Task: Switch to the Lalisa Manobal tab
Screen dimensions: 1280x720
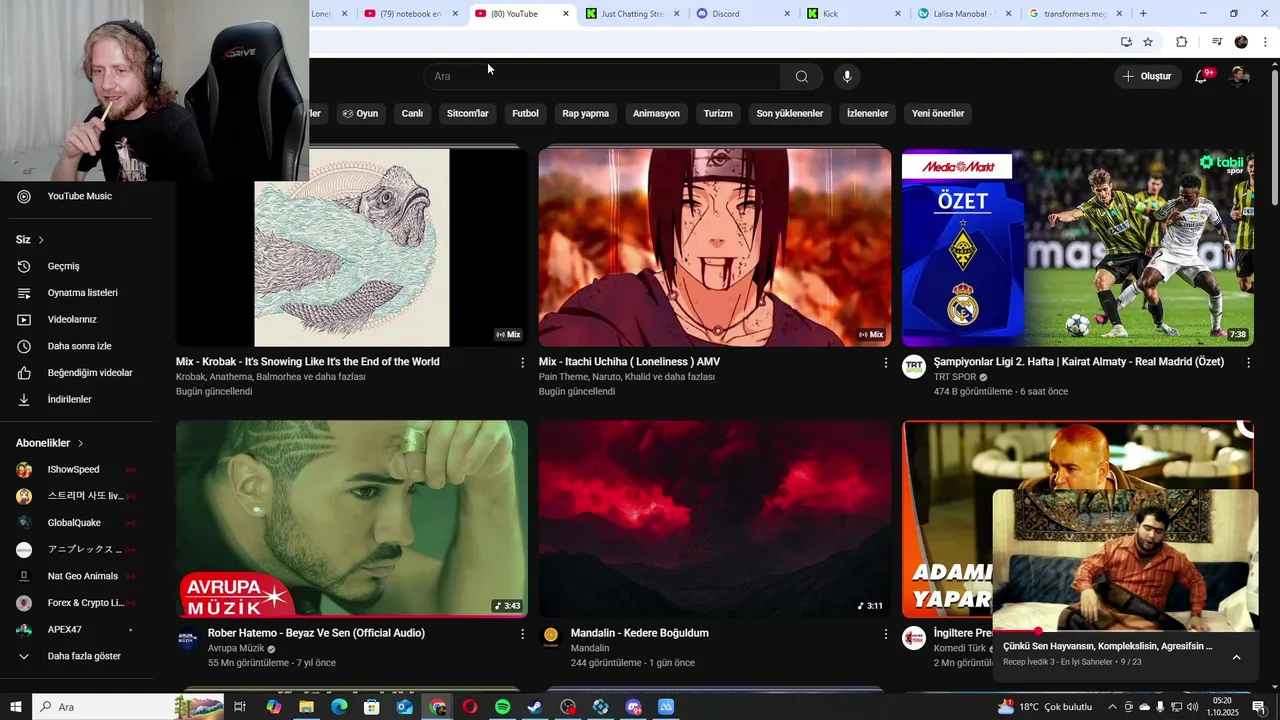Action: [x=963, y=14]
